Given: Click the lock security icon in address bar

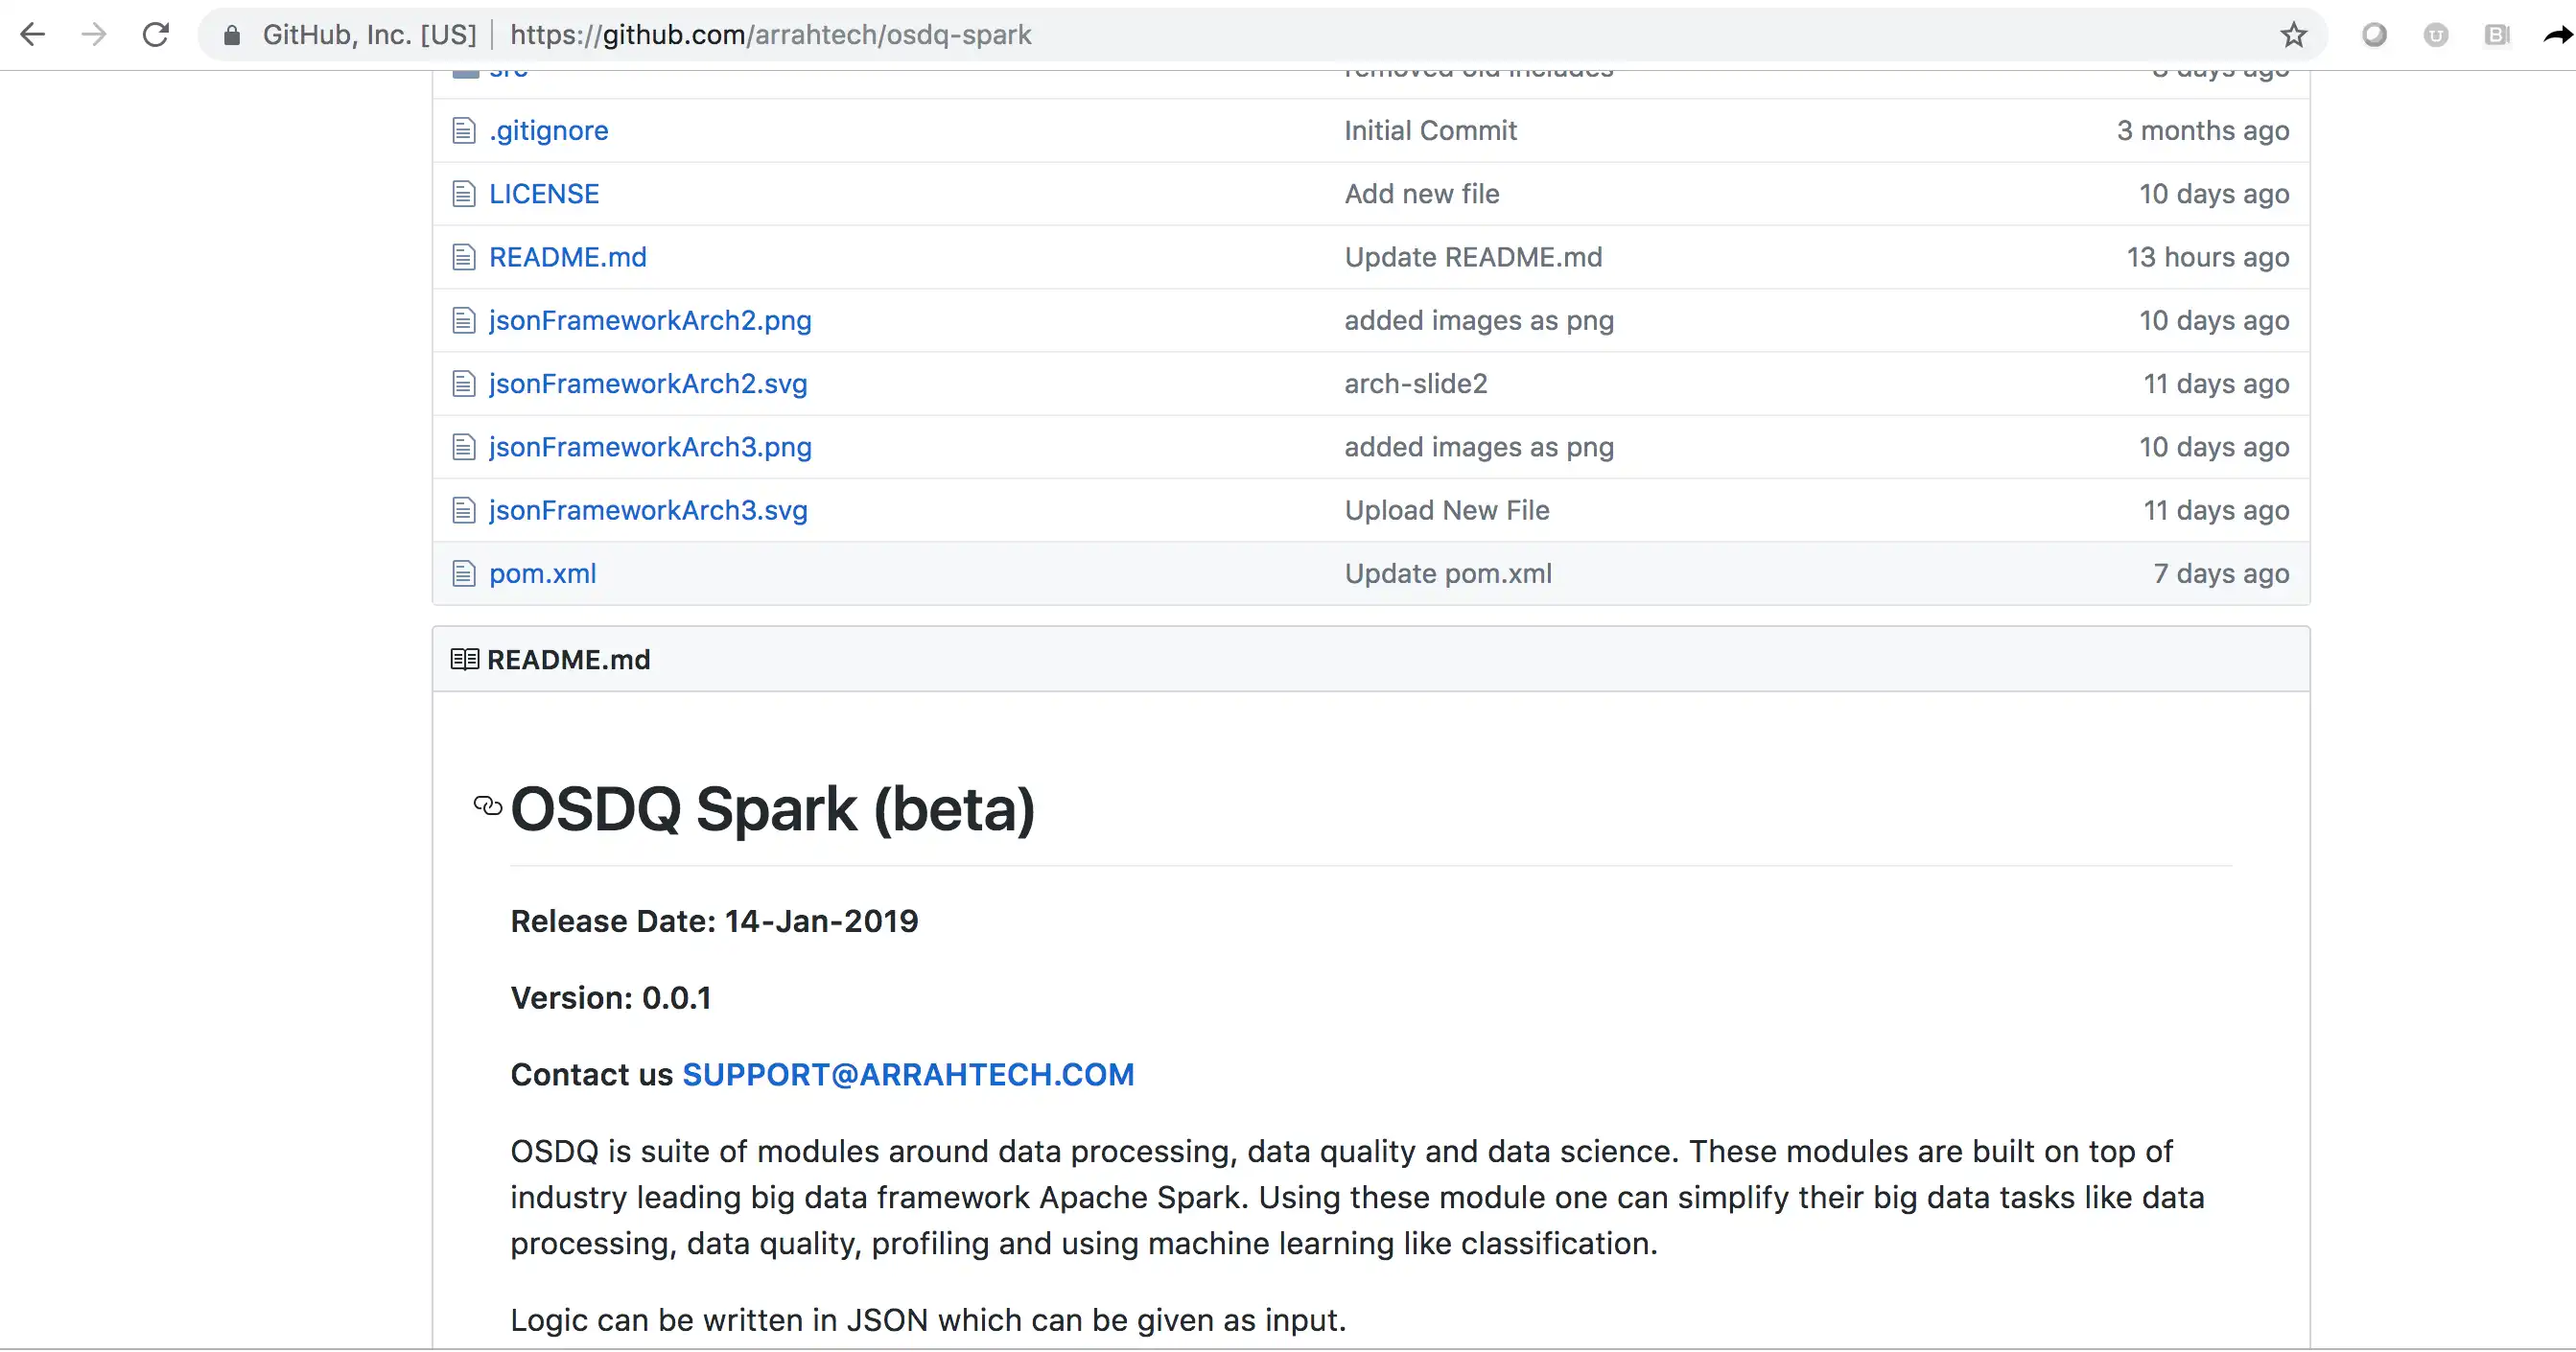Looking at the screenshot, I should pos(232,35).
